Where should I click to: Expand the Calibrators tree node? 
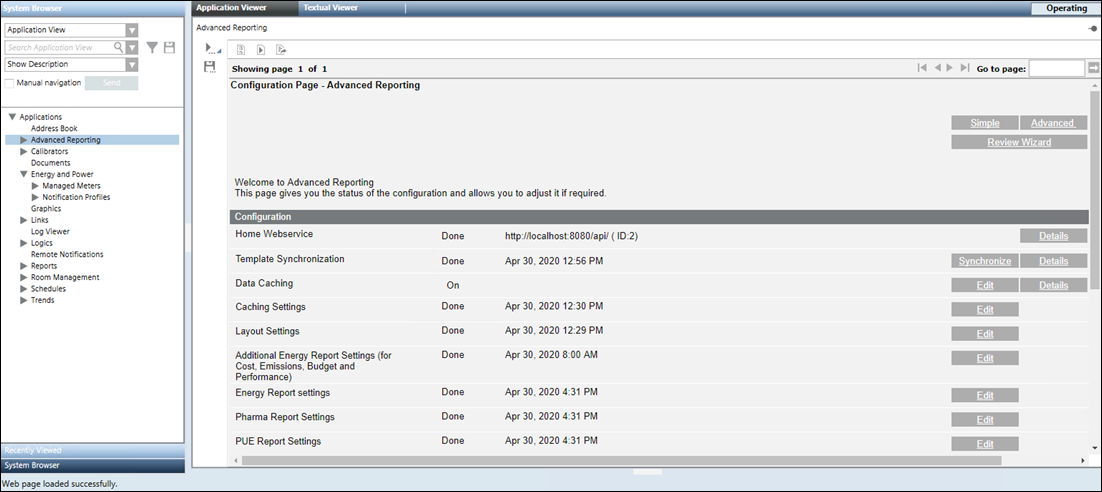23,152
